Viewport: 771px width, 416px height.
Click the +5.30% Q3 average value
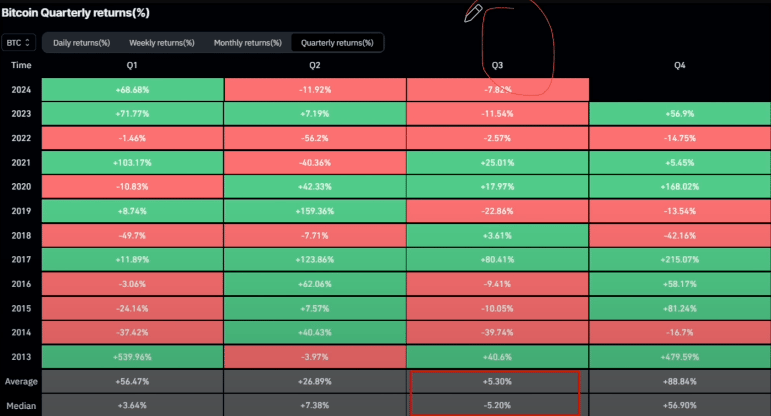point(498,382)
